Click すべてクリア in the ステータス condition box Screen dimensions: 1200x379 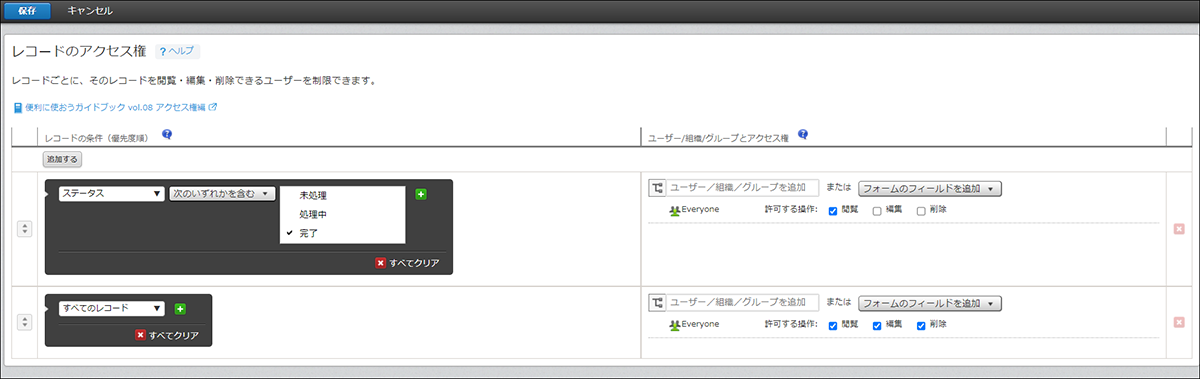point(407,263)
